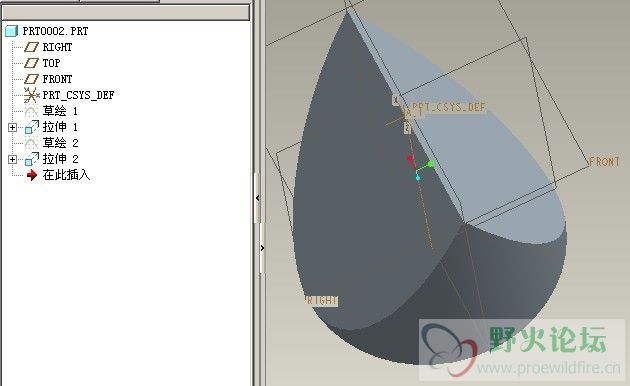Select the 草绘 2 tree item label
The height and width of the screenshot is (386, 630).
pyautogui.click(x=61, y=143)
